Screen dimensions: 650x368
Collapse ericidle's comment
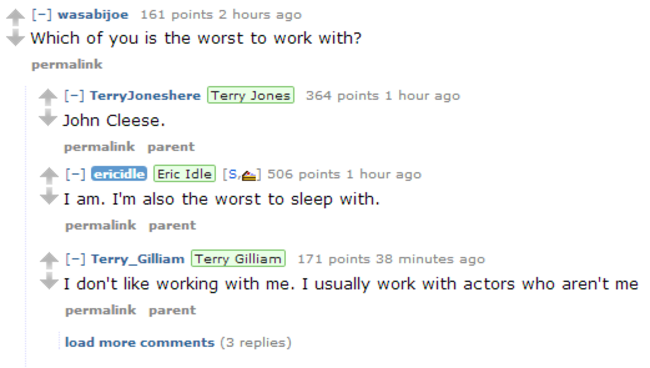(75, 174)
